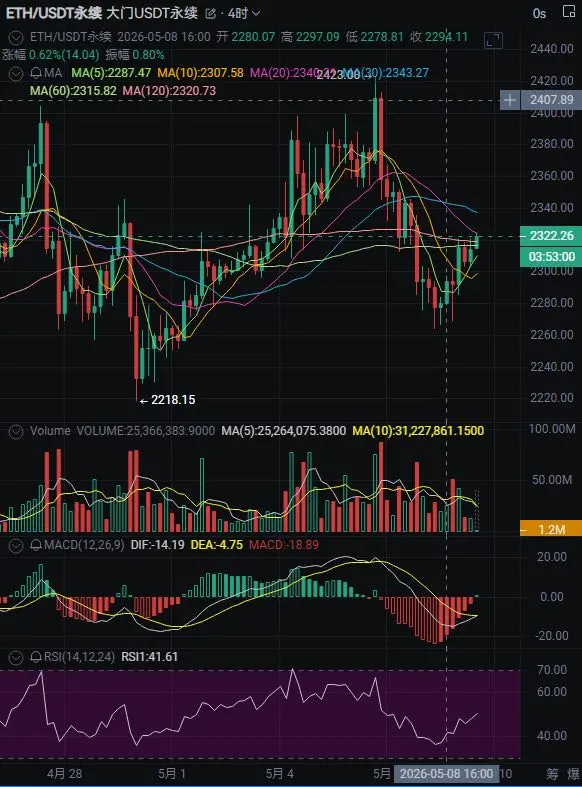Select the DEA:-4.75 value
Image resolution: width=582 pixels, height=787 pixels.
click(x=217, y=545)
